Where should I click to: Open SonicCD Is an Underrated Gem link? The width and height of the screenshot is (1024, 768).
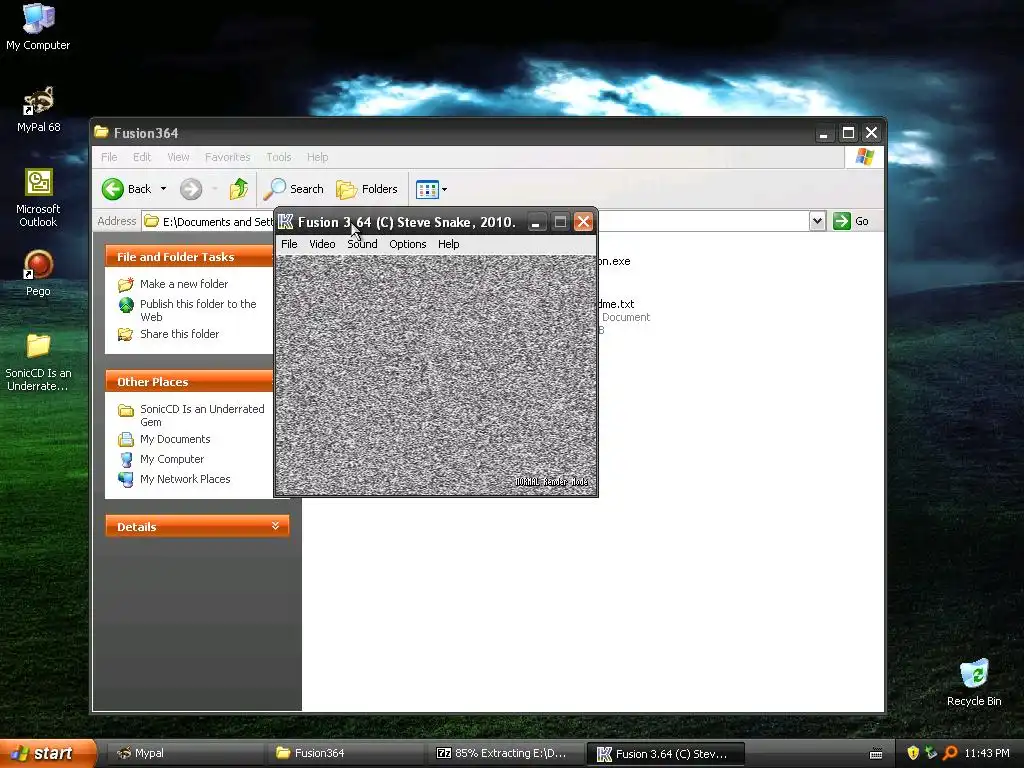[x=202, y=415]
